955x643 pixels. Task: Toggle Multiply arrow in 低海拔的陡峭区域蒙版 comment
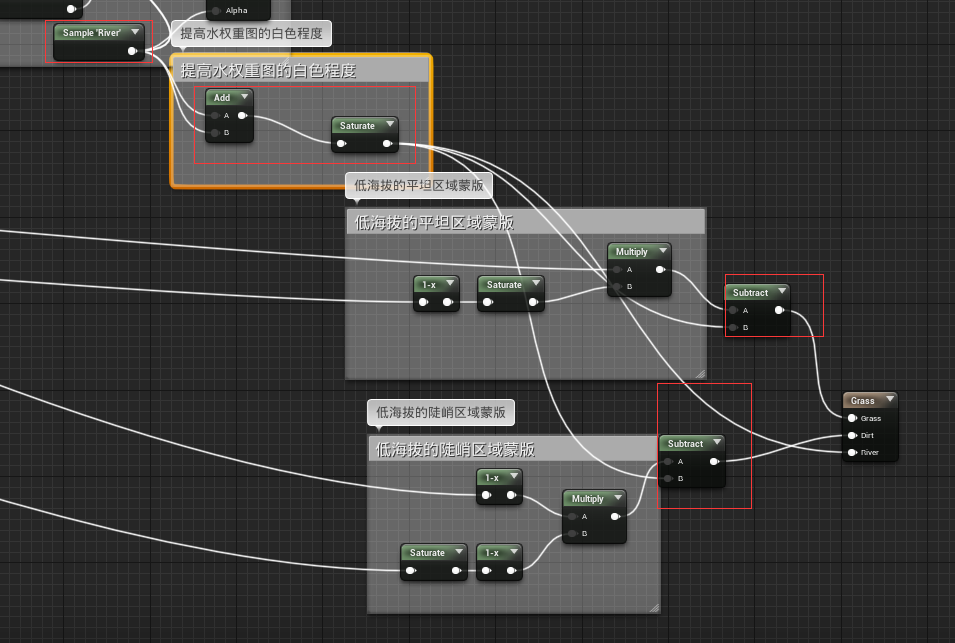point(618,497)
